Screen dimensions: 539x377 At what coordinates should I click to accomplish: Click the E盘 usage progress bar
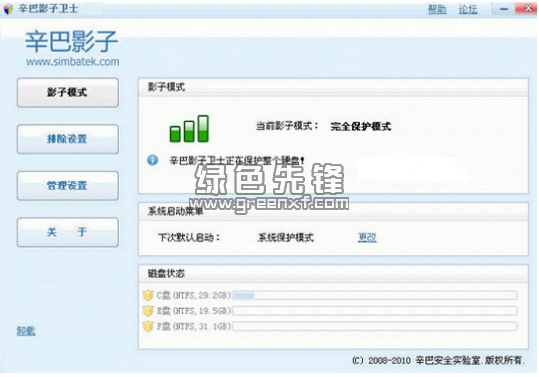(375, 311)
